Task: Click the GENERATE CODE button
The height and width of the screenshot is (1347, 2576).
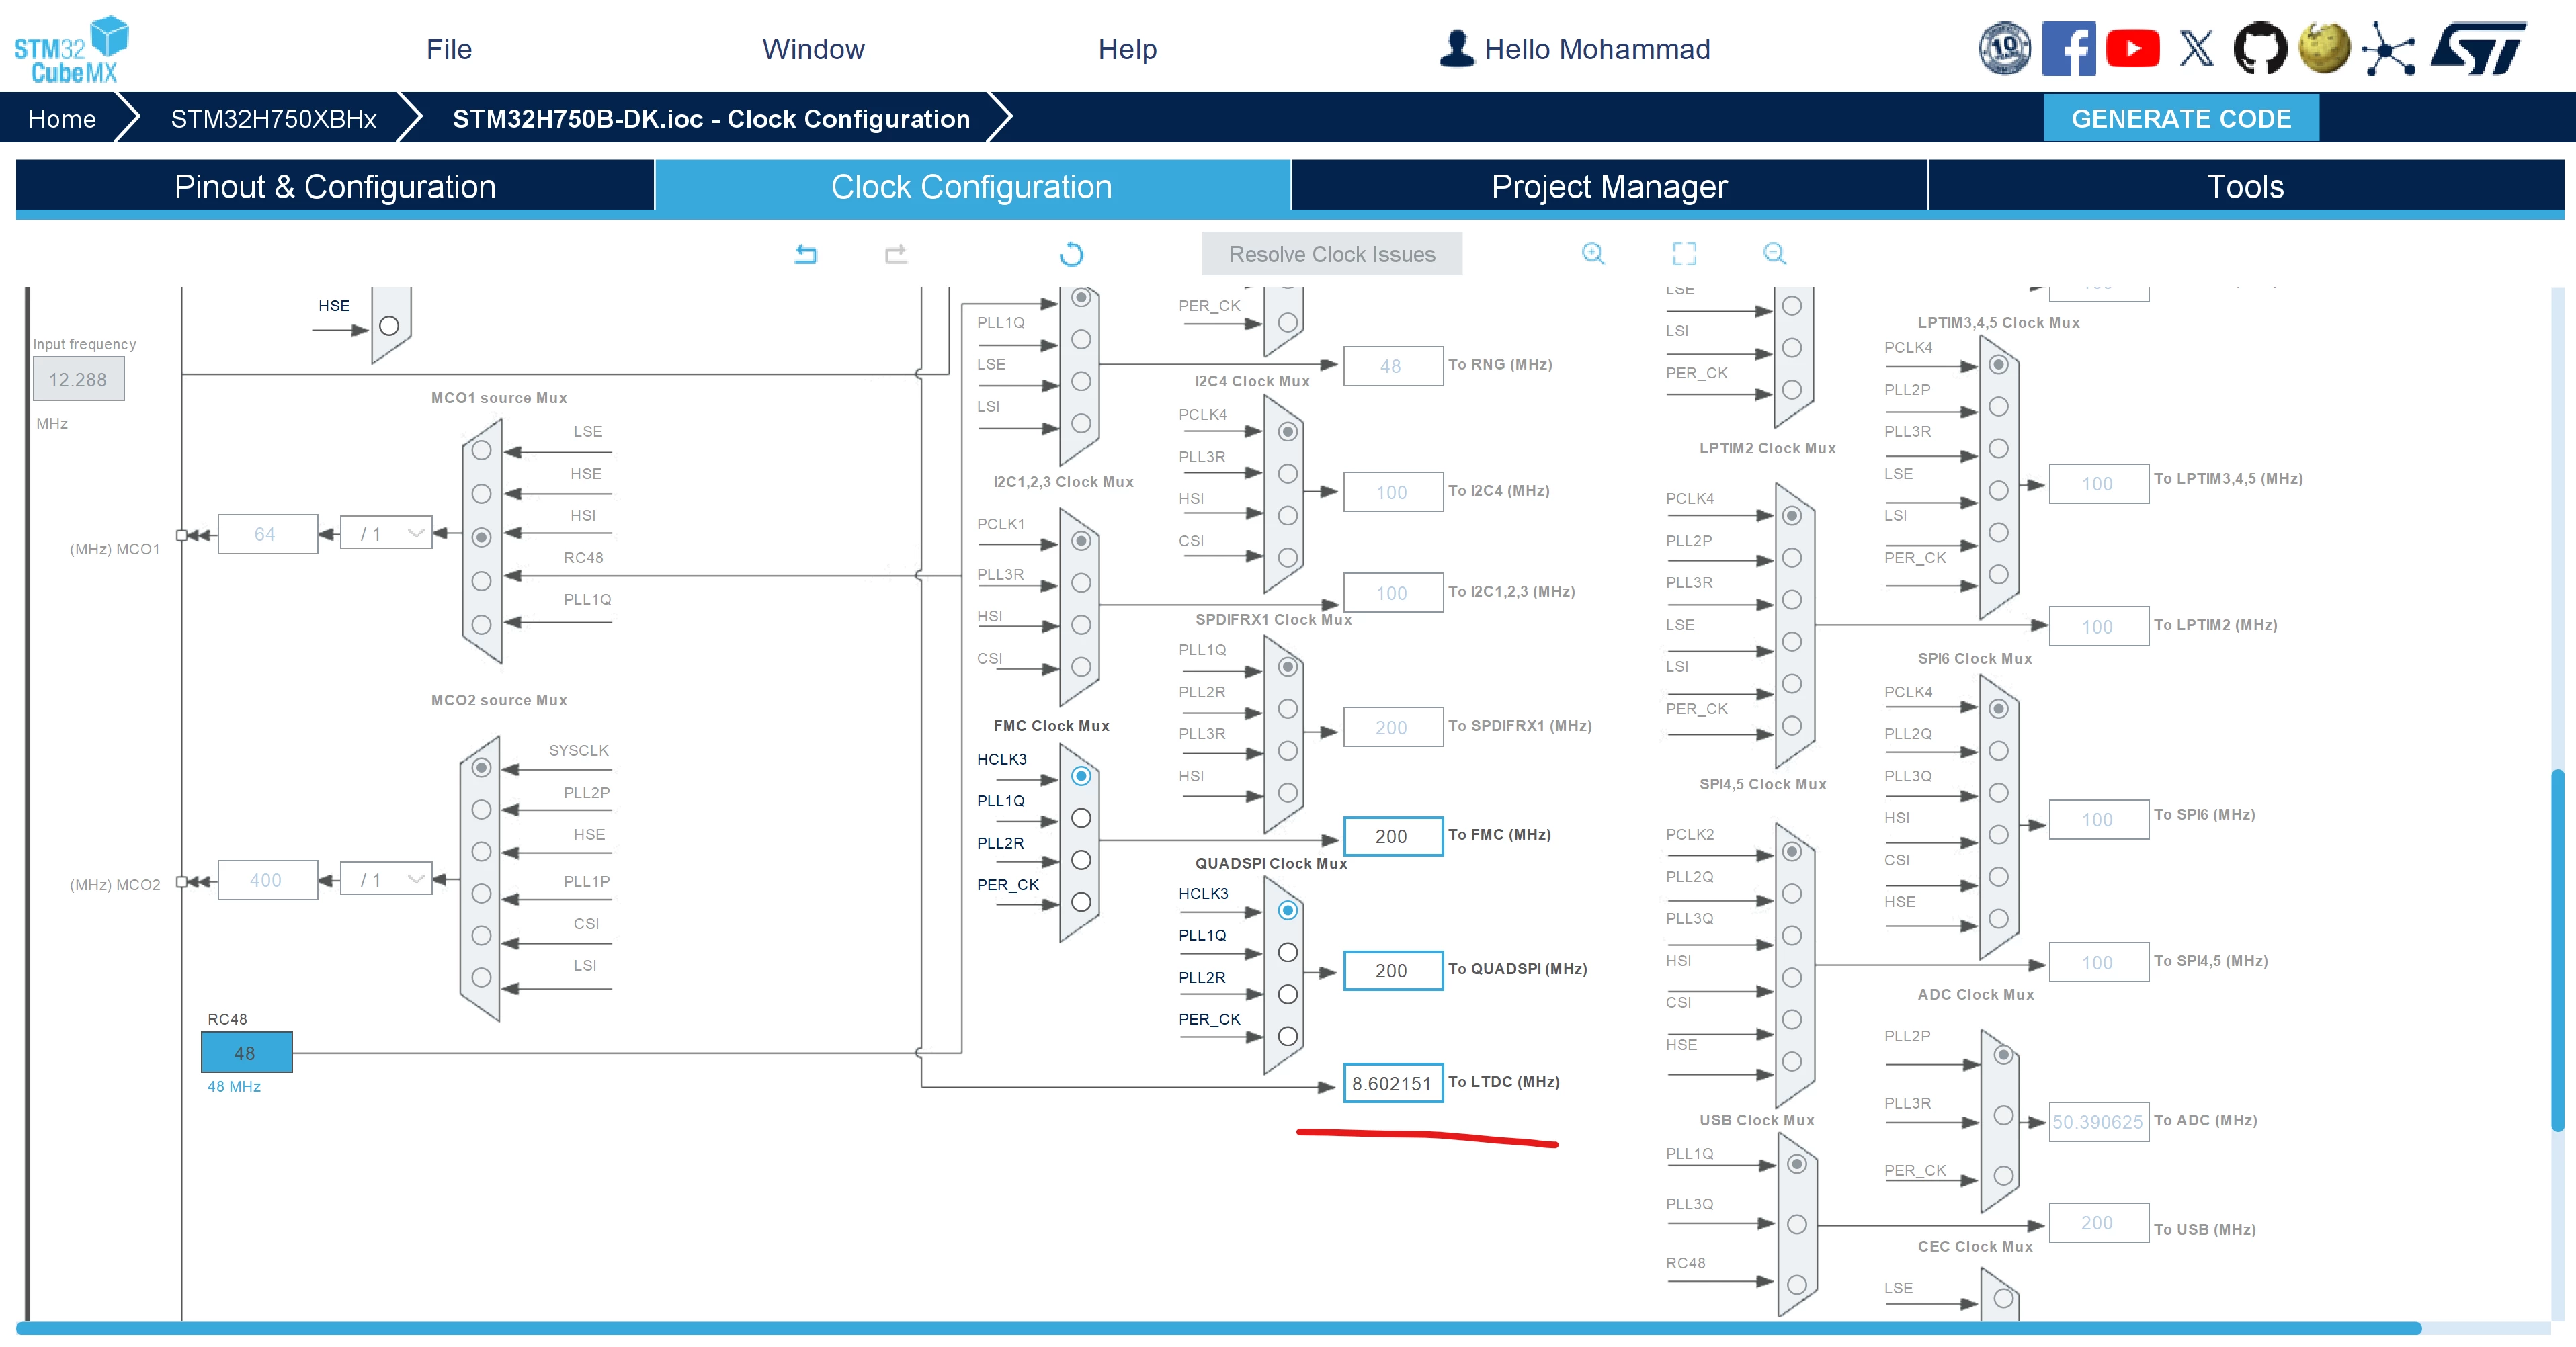Action: pyautogui.click(x=2180, y=118)
